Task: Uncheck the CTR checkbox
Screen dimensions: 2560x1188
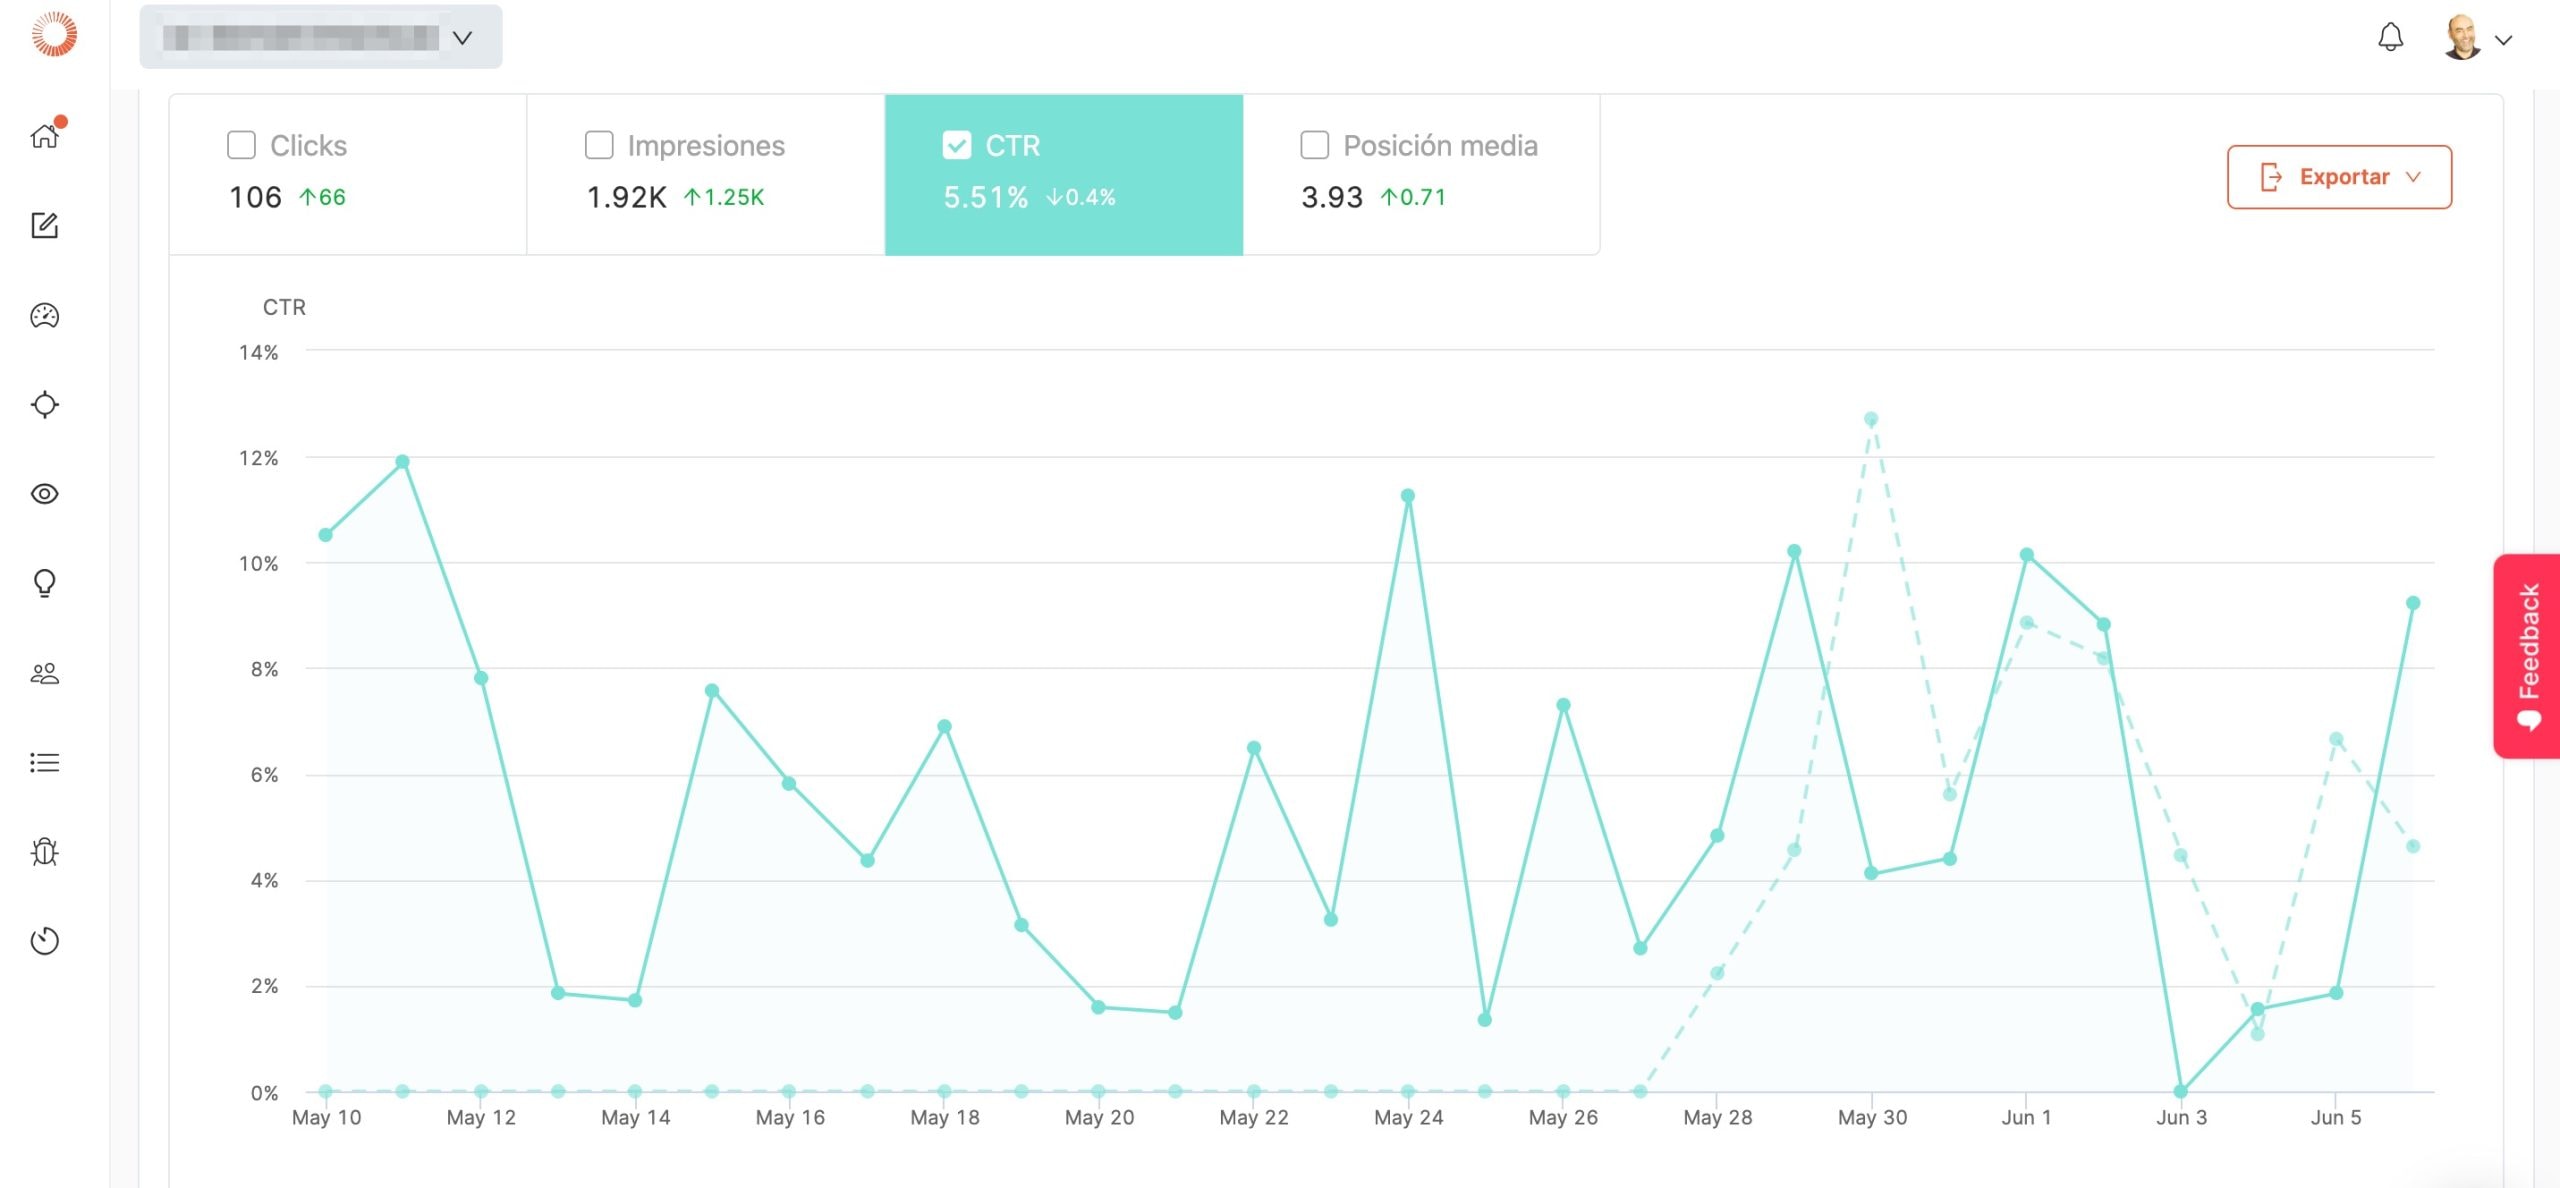Action: (956, 146)
